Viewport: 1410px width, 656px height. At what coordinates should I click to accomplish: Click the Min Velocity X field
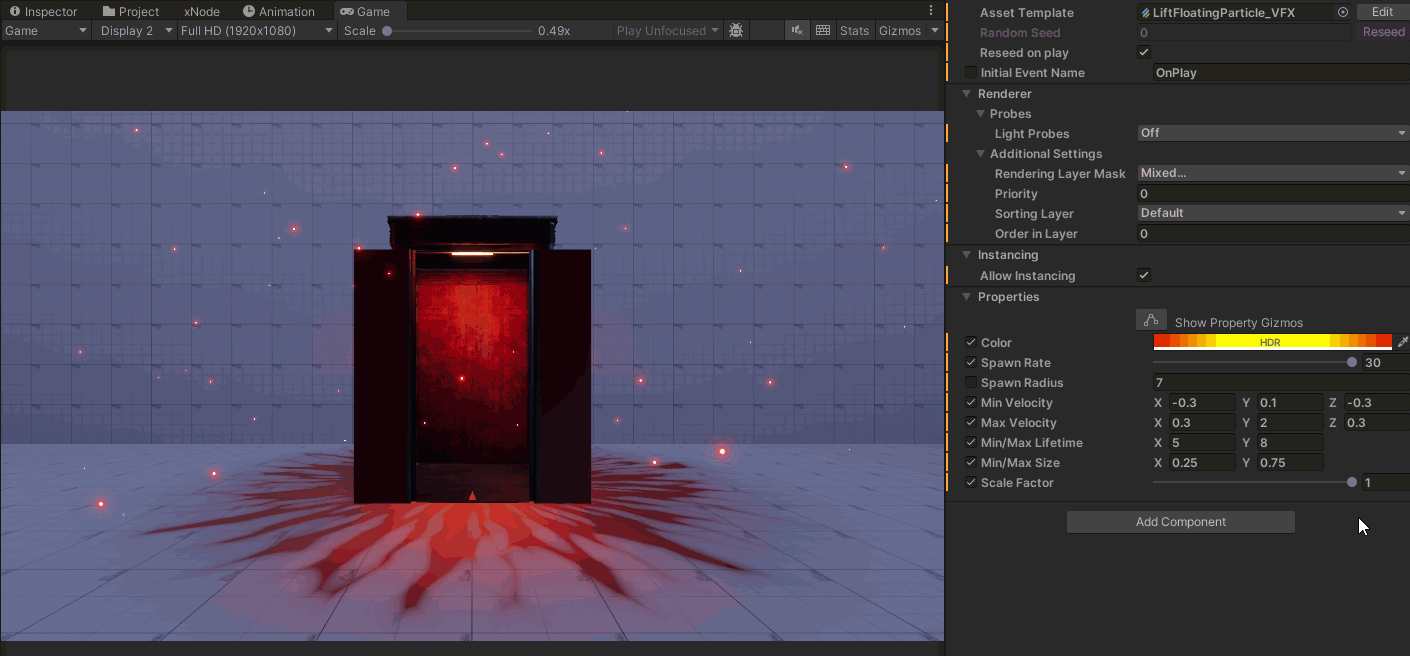[1202, 402]
